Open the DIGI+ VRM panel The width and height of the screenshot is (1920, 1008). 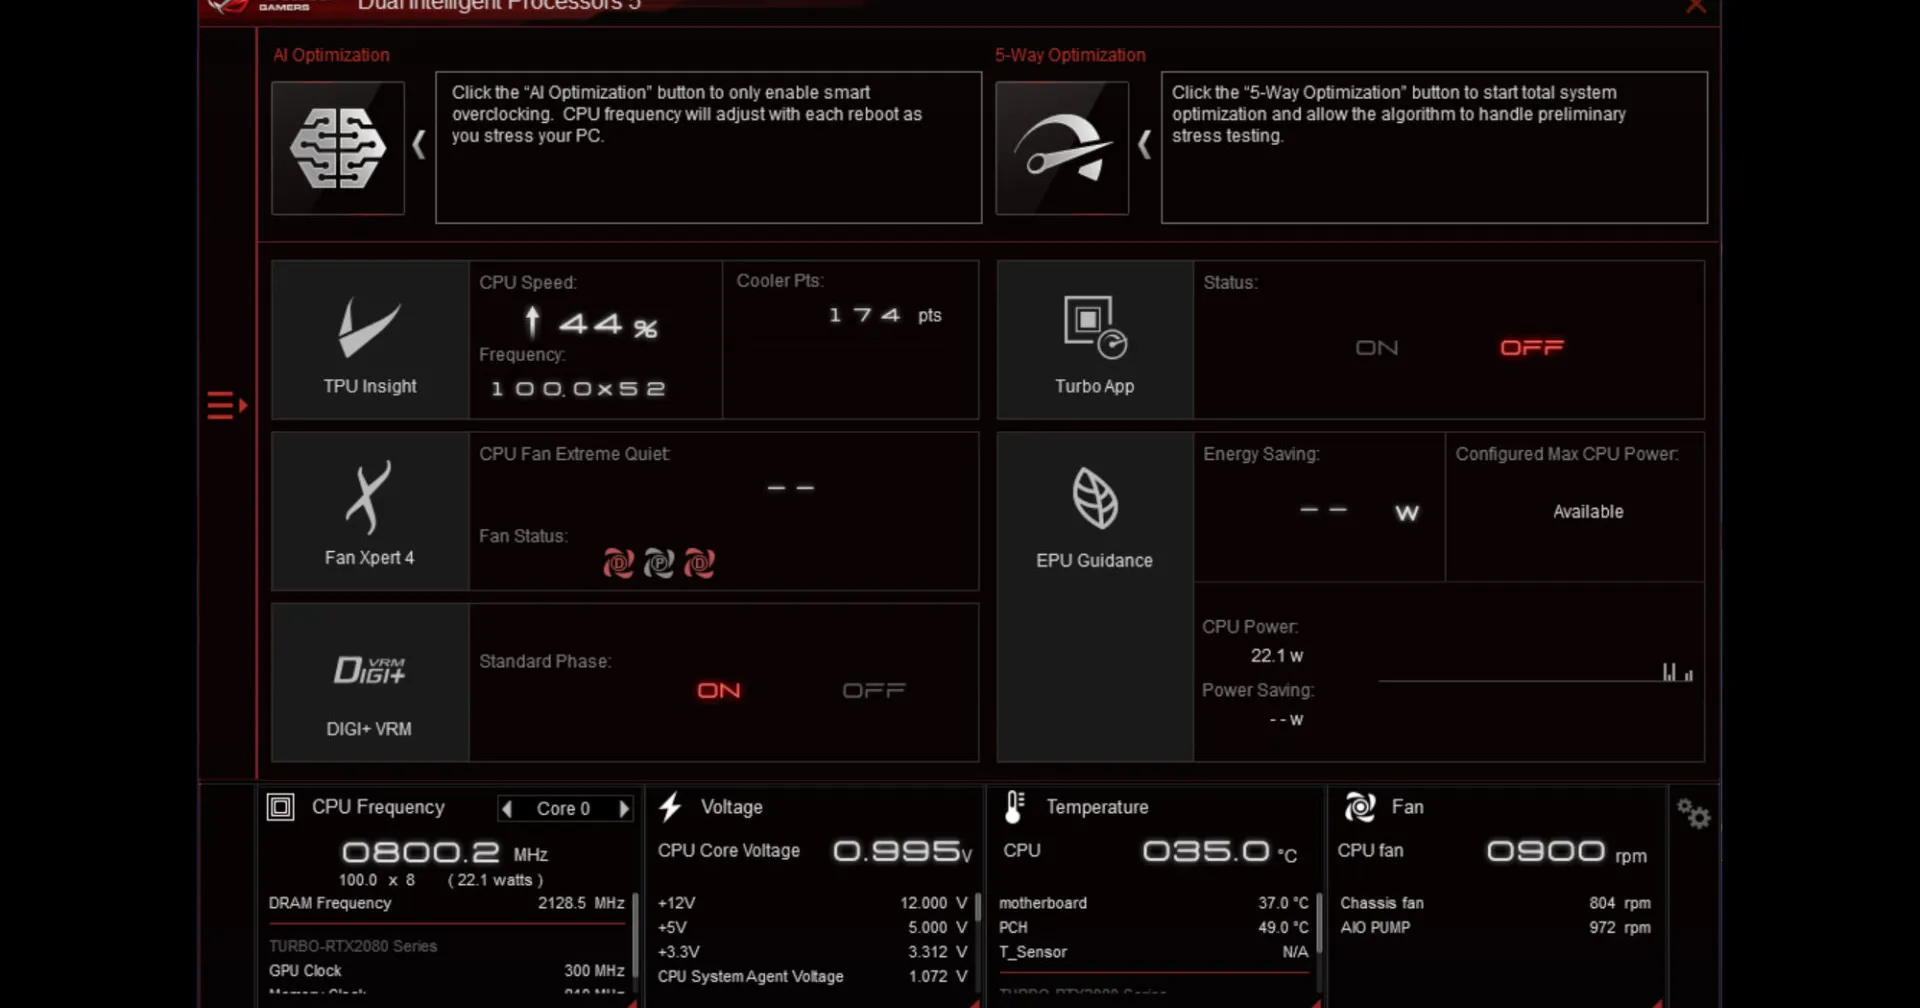click(370, 682)
